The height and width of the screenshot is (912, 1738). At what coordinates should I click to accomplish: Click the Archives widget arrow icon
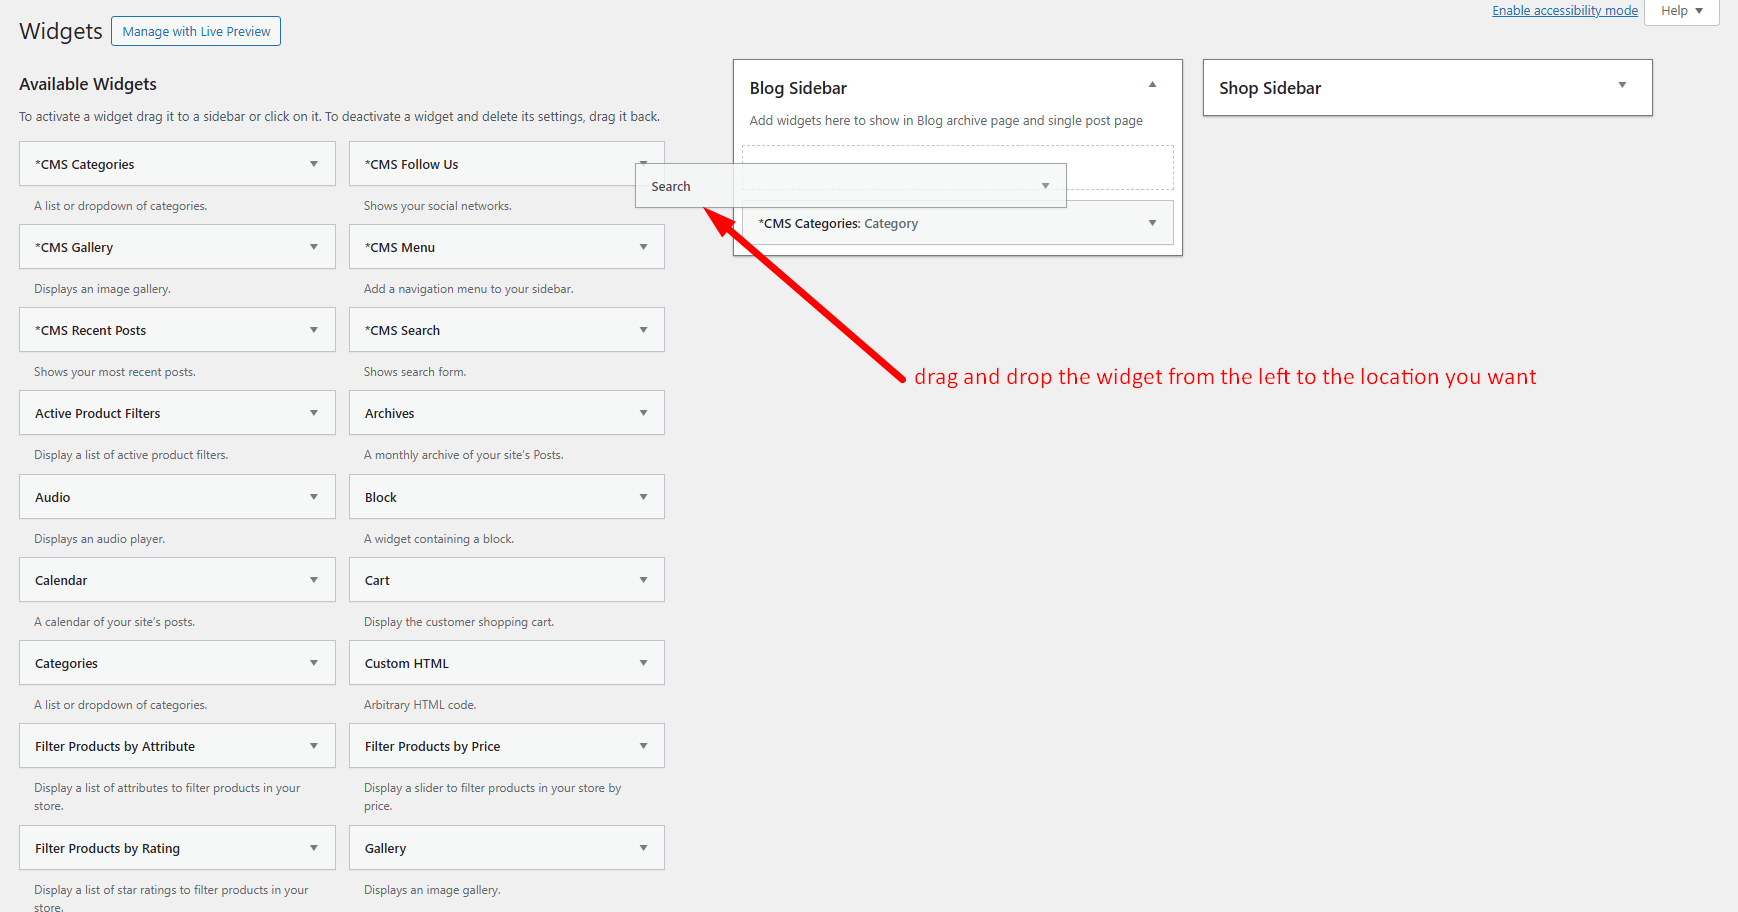tap(644, 413)
